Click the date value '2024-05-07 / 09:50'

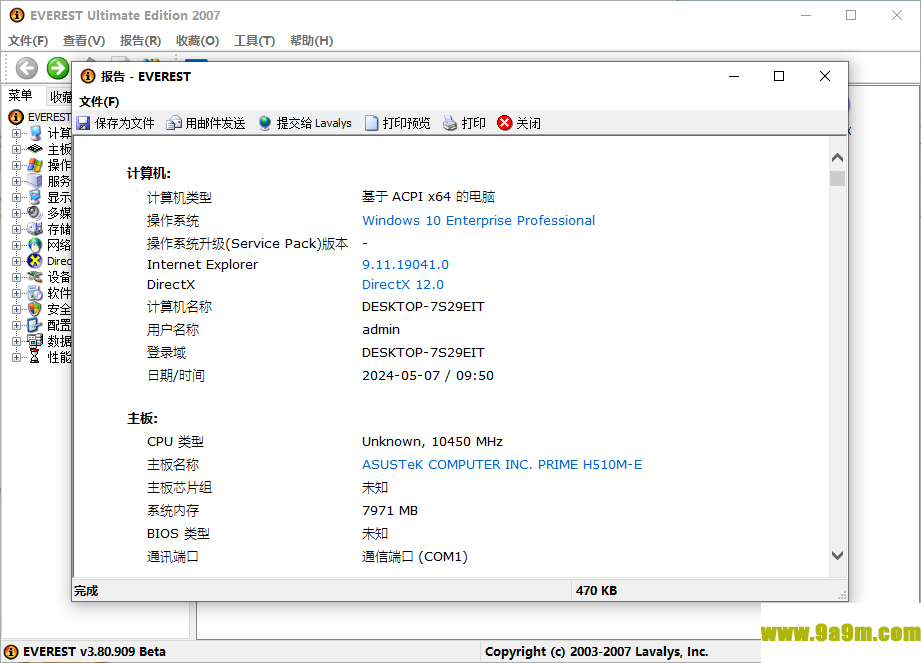(428, 376)
